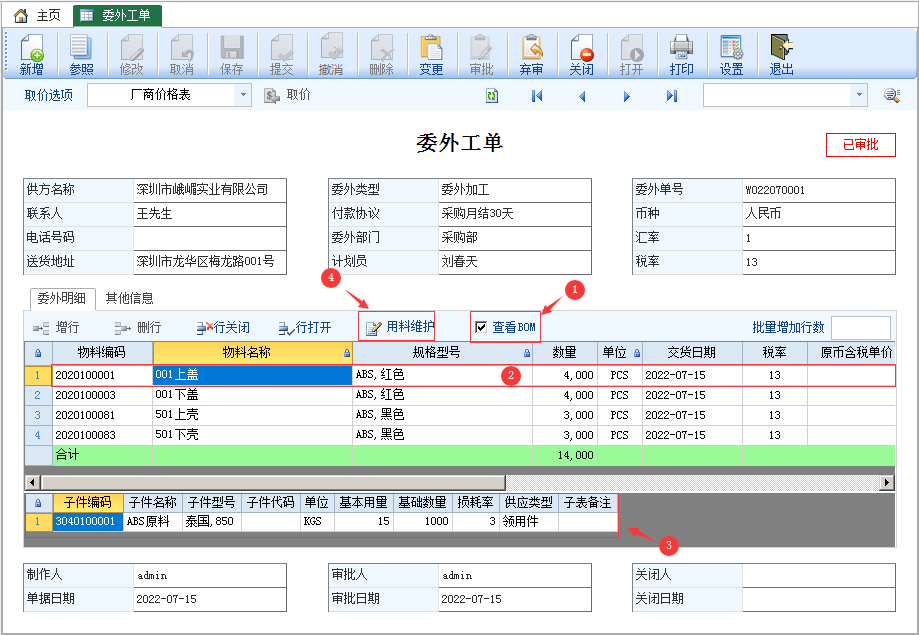Click the empty 电话号码 field
Viewport: 919px width, 635px height.
(209, 238)
